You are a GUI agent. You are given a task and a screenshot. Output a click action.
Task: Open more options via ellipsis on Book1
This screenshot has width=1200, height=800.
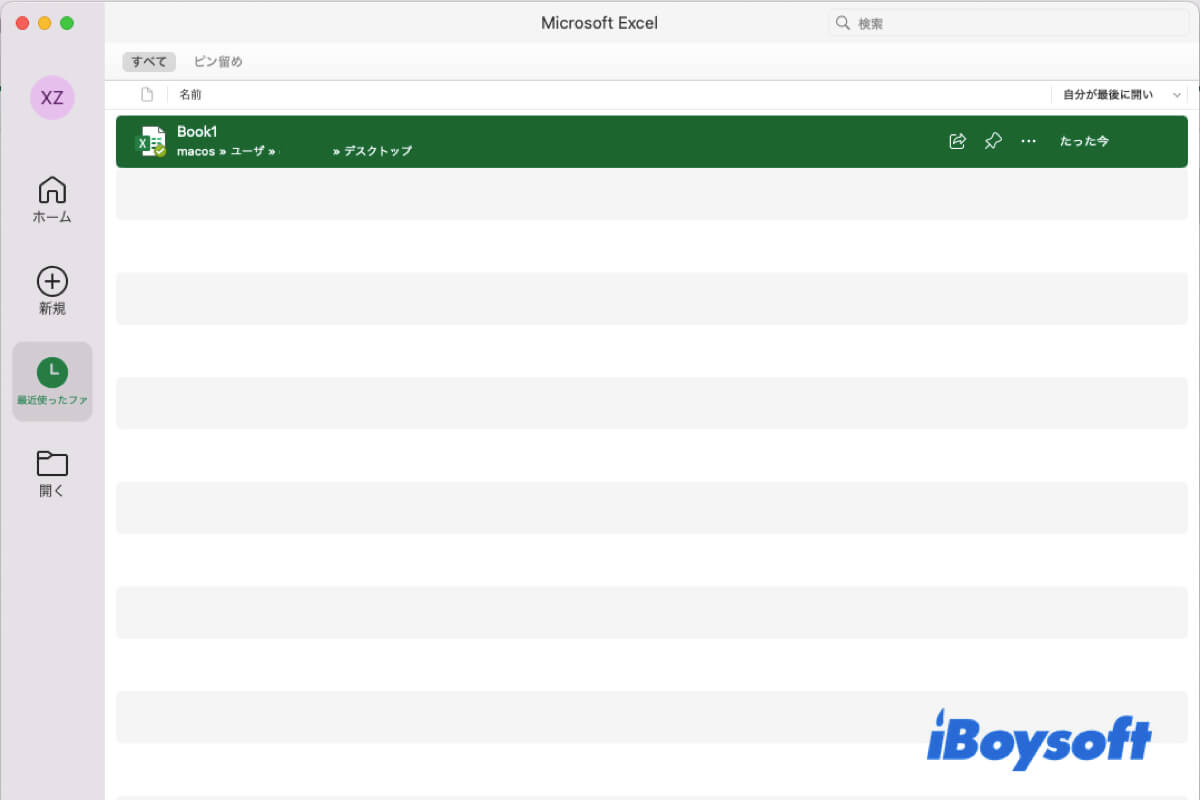click(x=1028, y=141)
